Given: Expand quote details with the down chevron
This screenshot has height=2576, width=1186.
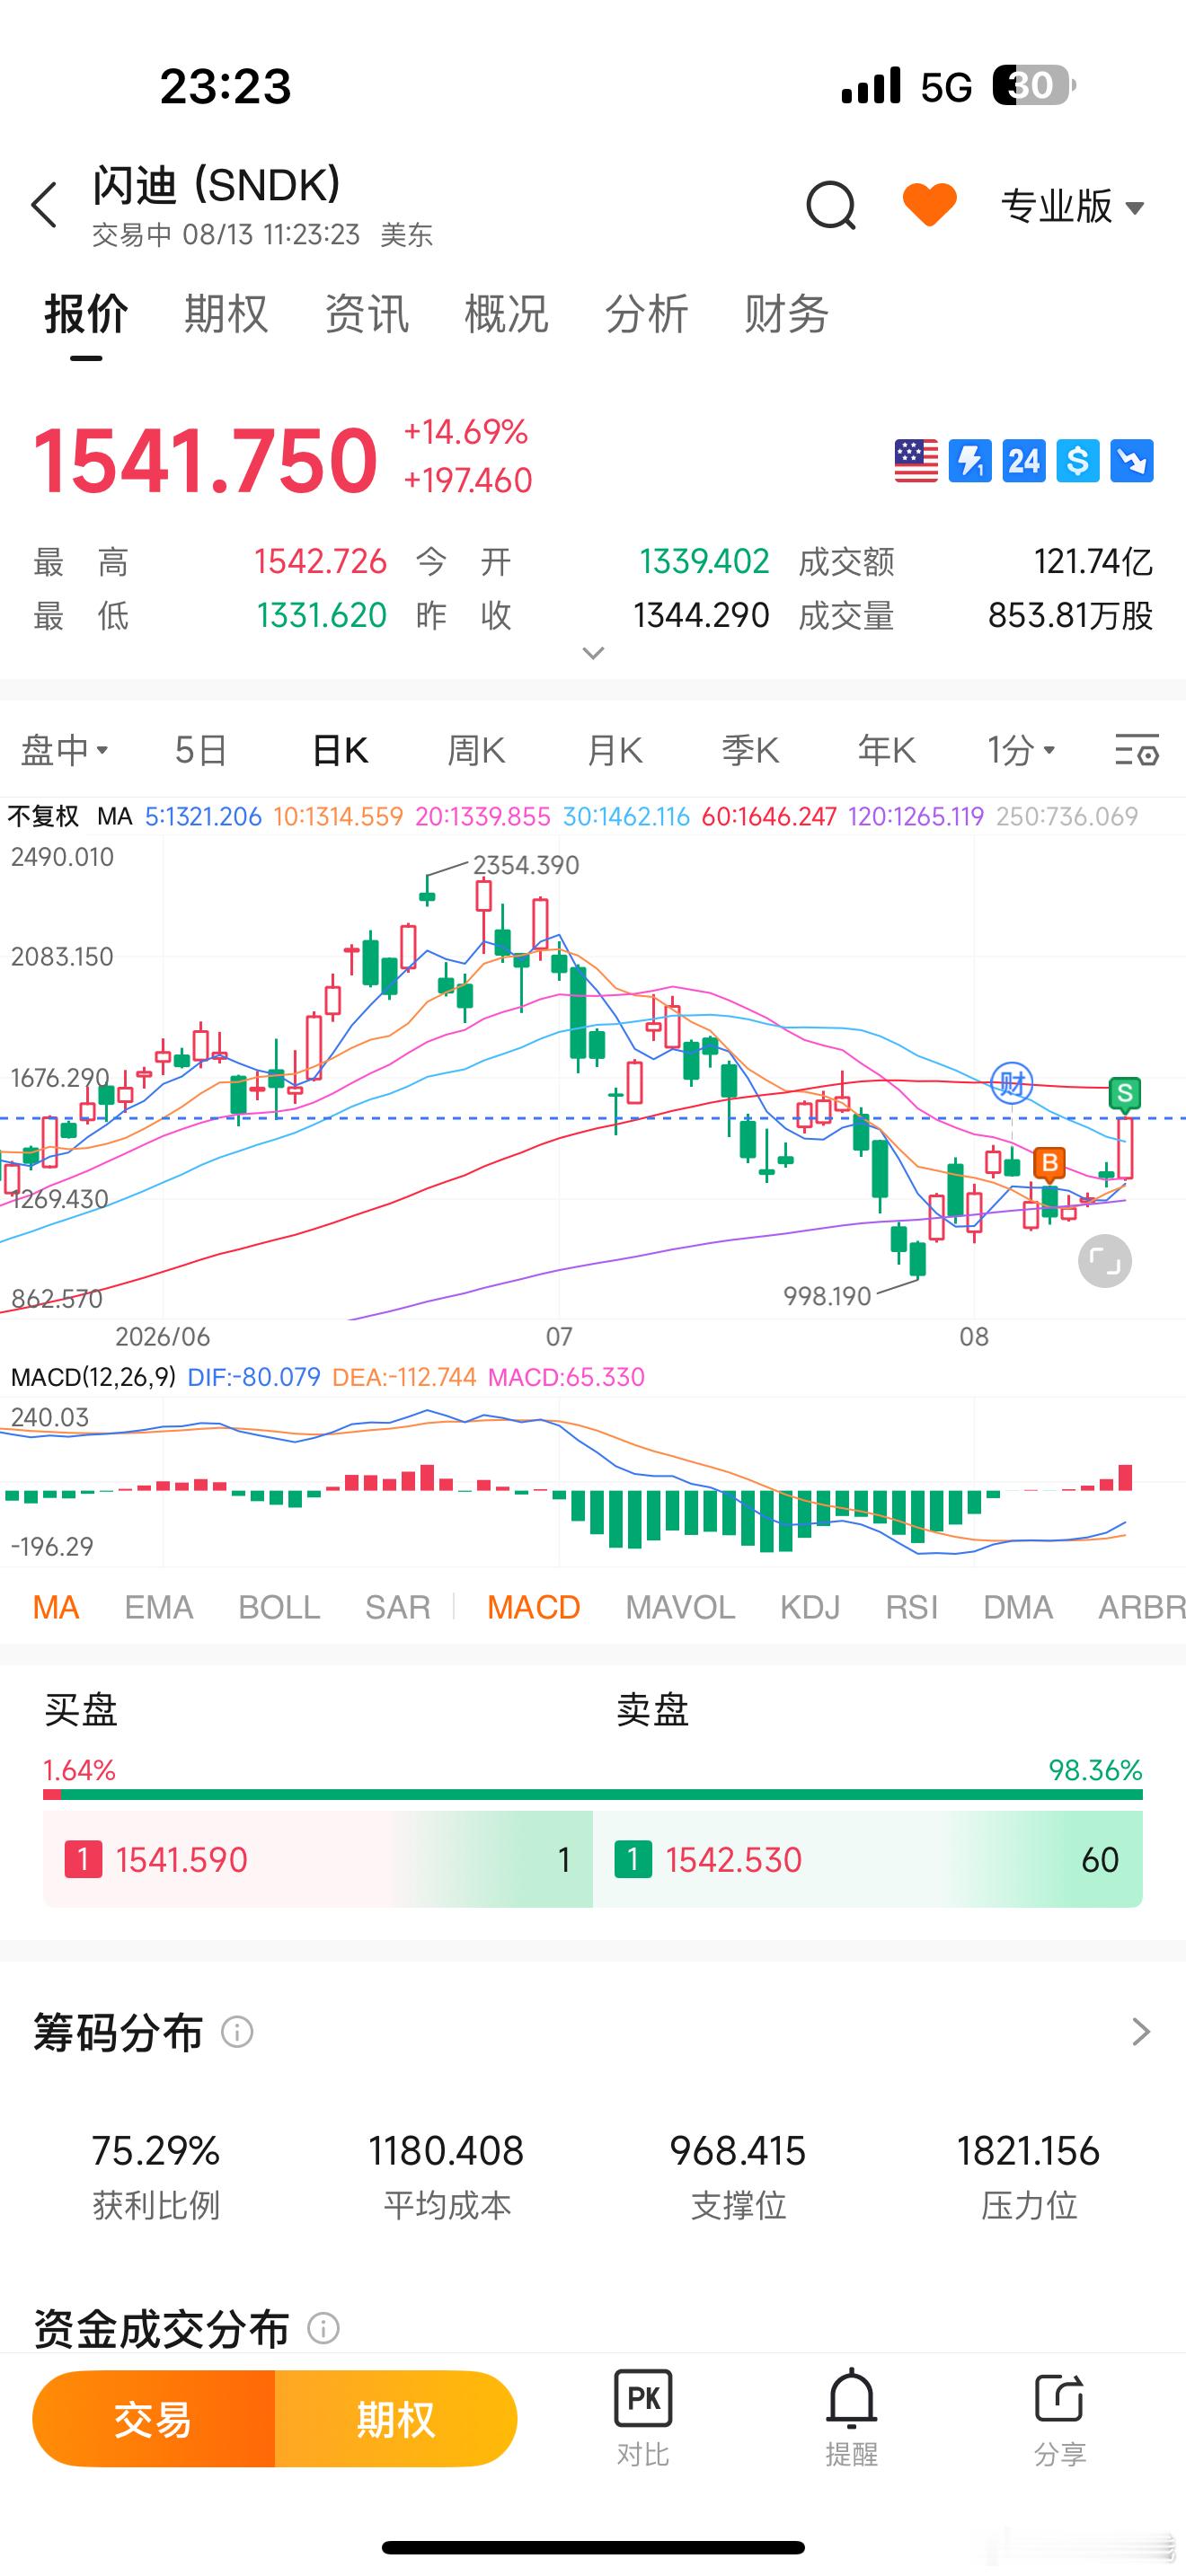Looking at the screenshot, I should click(x=593, y=654).
